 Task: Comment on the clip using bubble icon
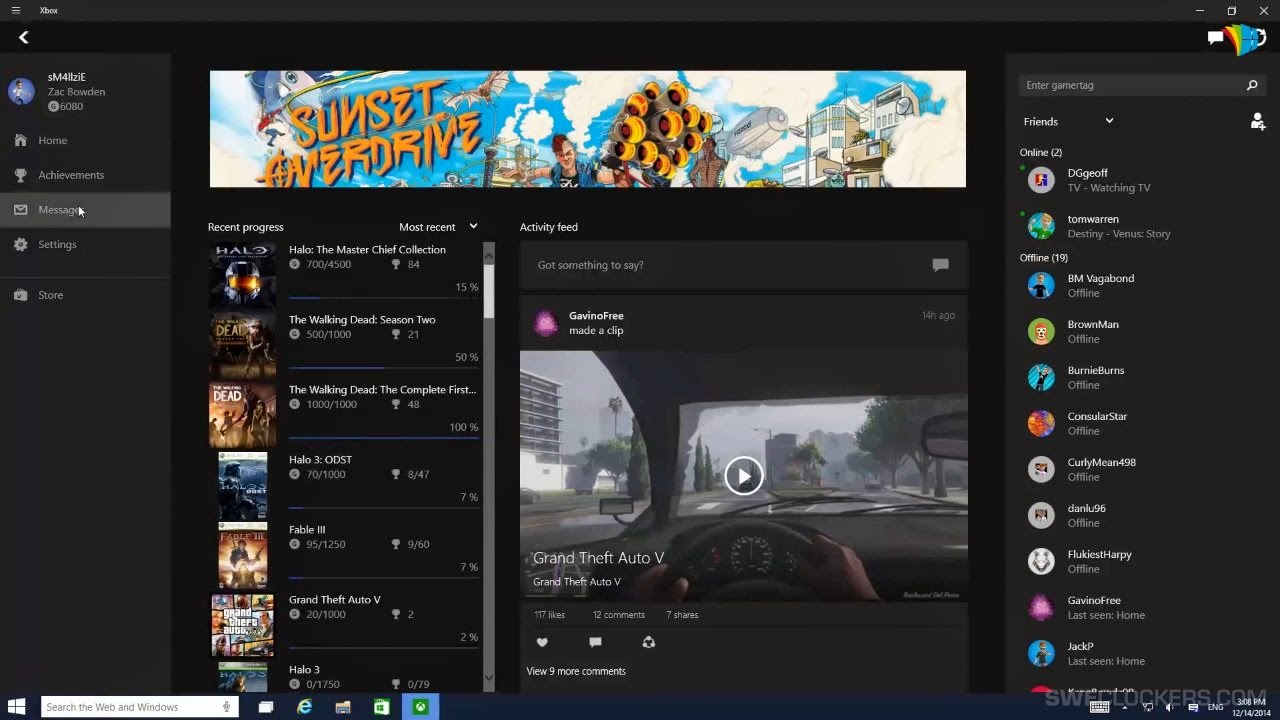click(x=595, y=642)
